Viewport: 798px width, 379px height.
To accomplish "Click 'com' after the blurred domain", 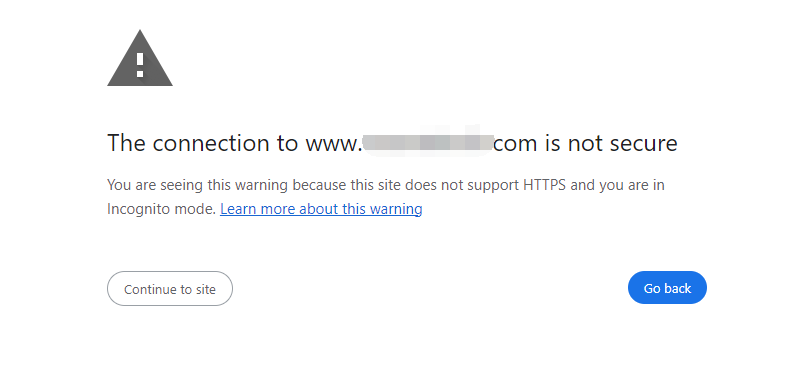I will 515,144.
